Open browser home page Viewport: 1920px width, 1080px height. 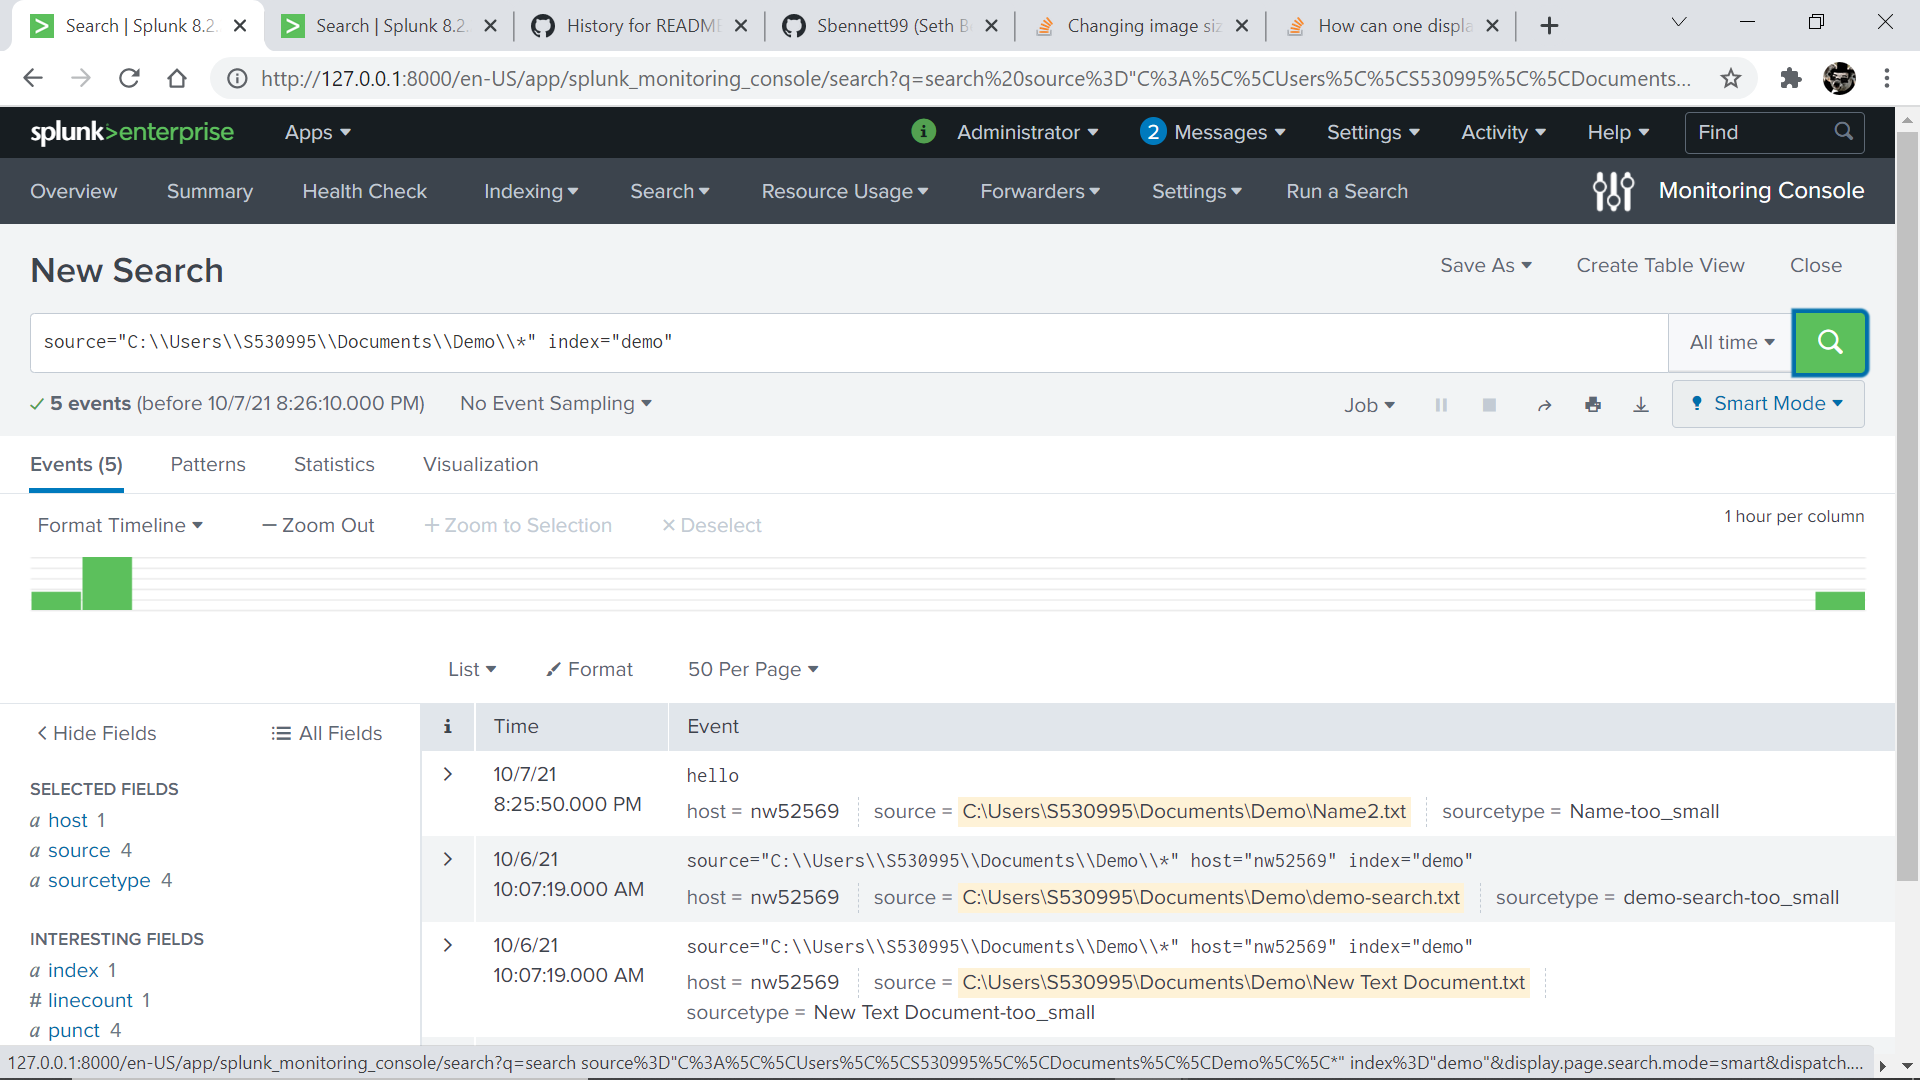[177, 78]
